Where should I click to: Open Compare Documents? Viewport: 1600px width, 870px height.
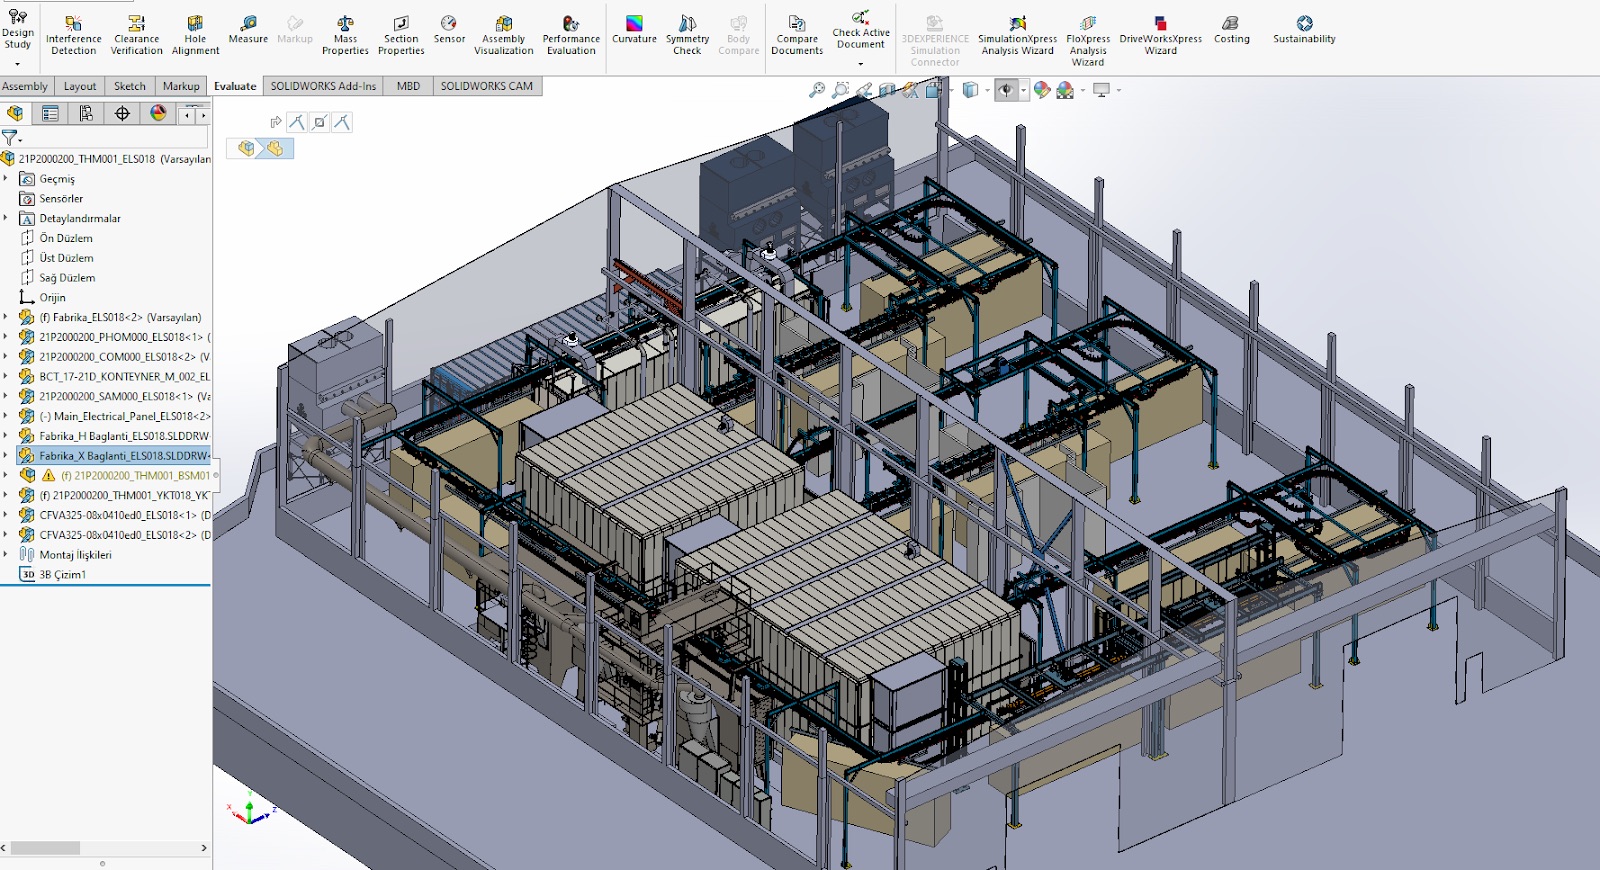coord(797,35)
